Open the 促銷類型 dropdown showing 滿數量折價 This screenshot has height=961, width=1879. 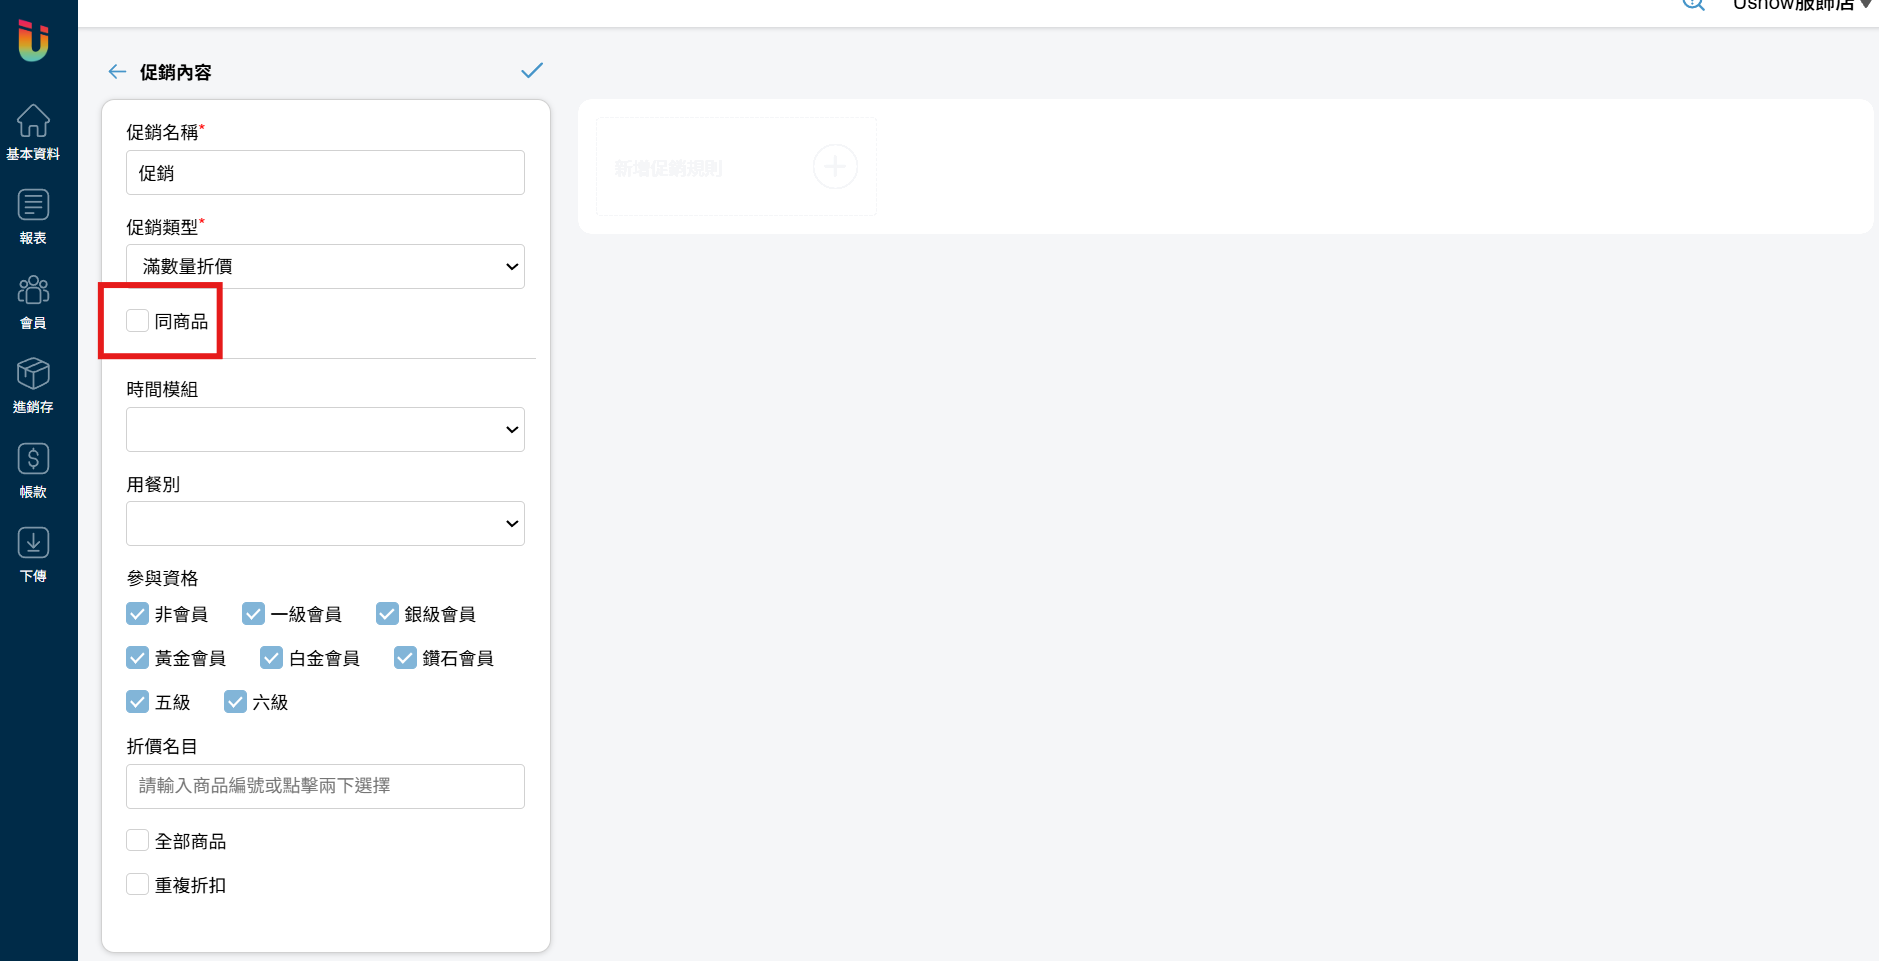(x=325, y=267)
